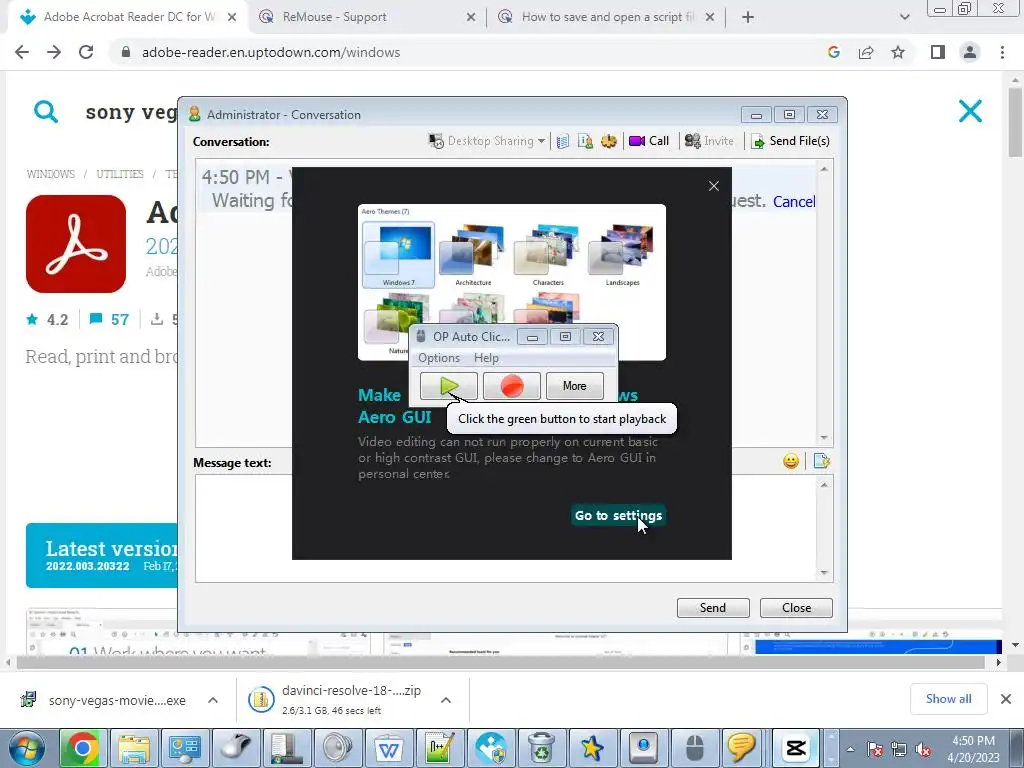Image resolution: width=1024 pixels, height=768 pixels.
Task: Click the red record button in OP Auto Clicker
Action: click(512, 386)
